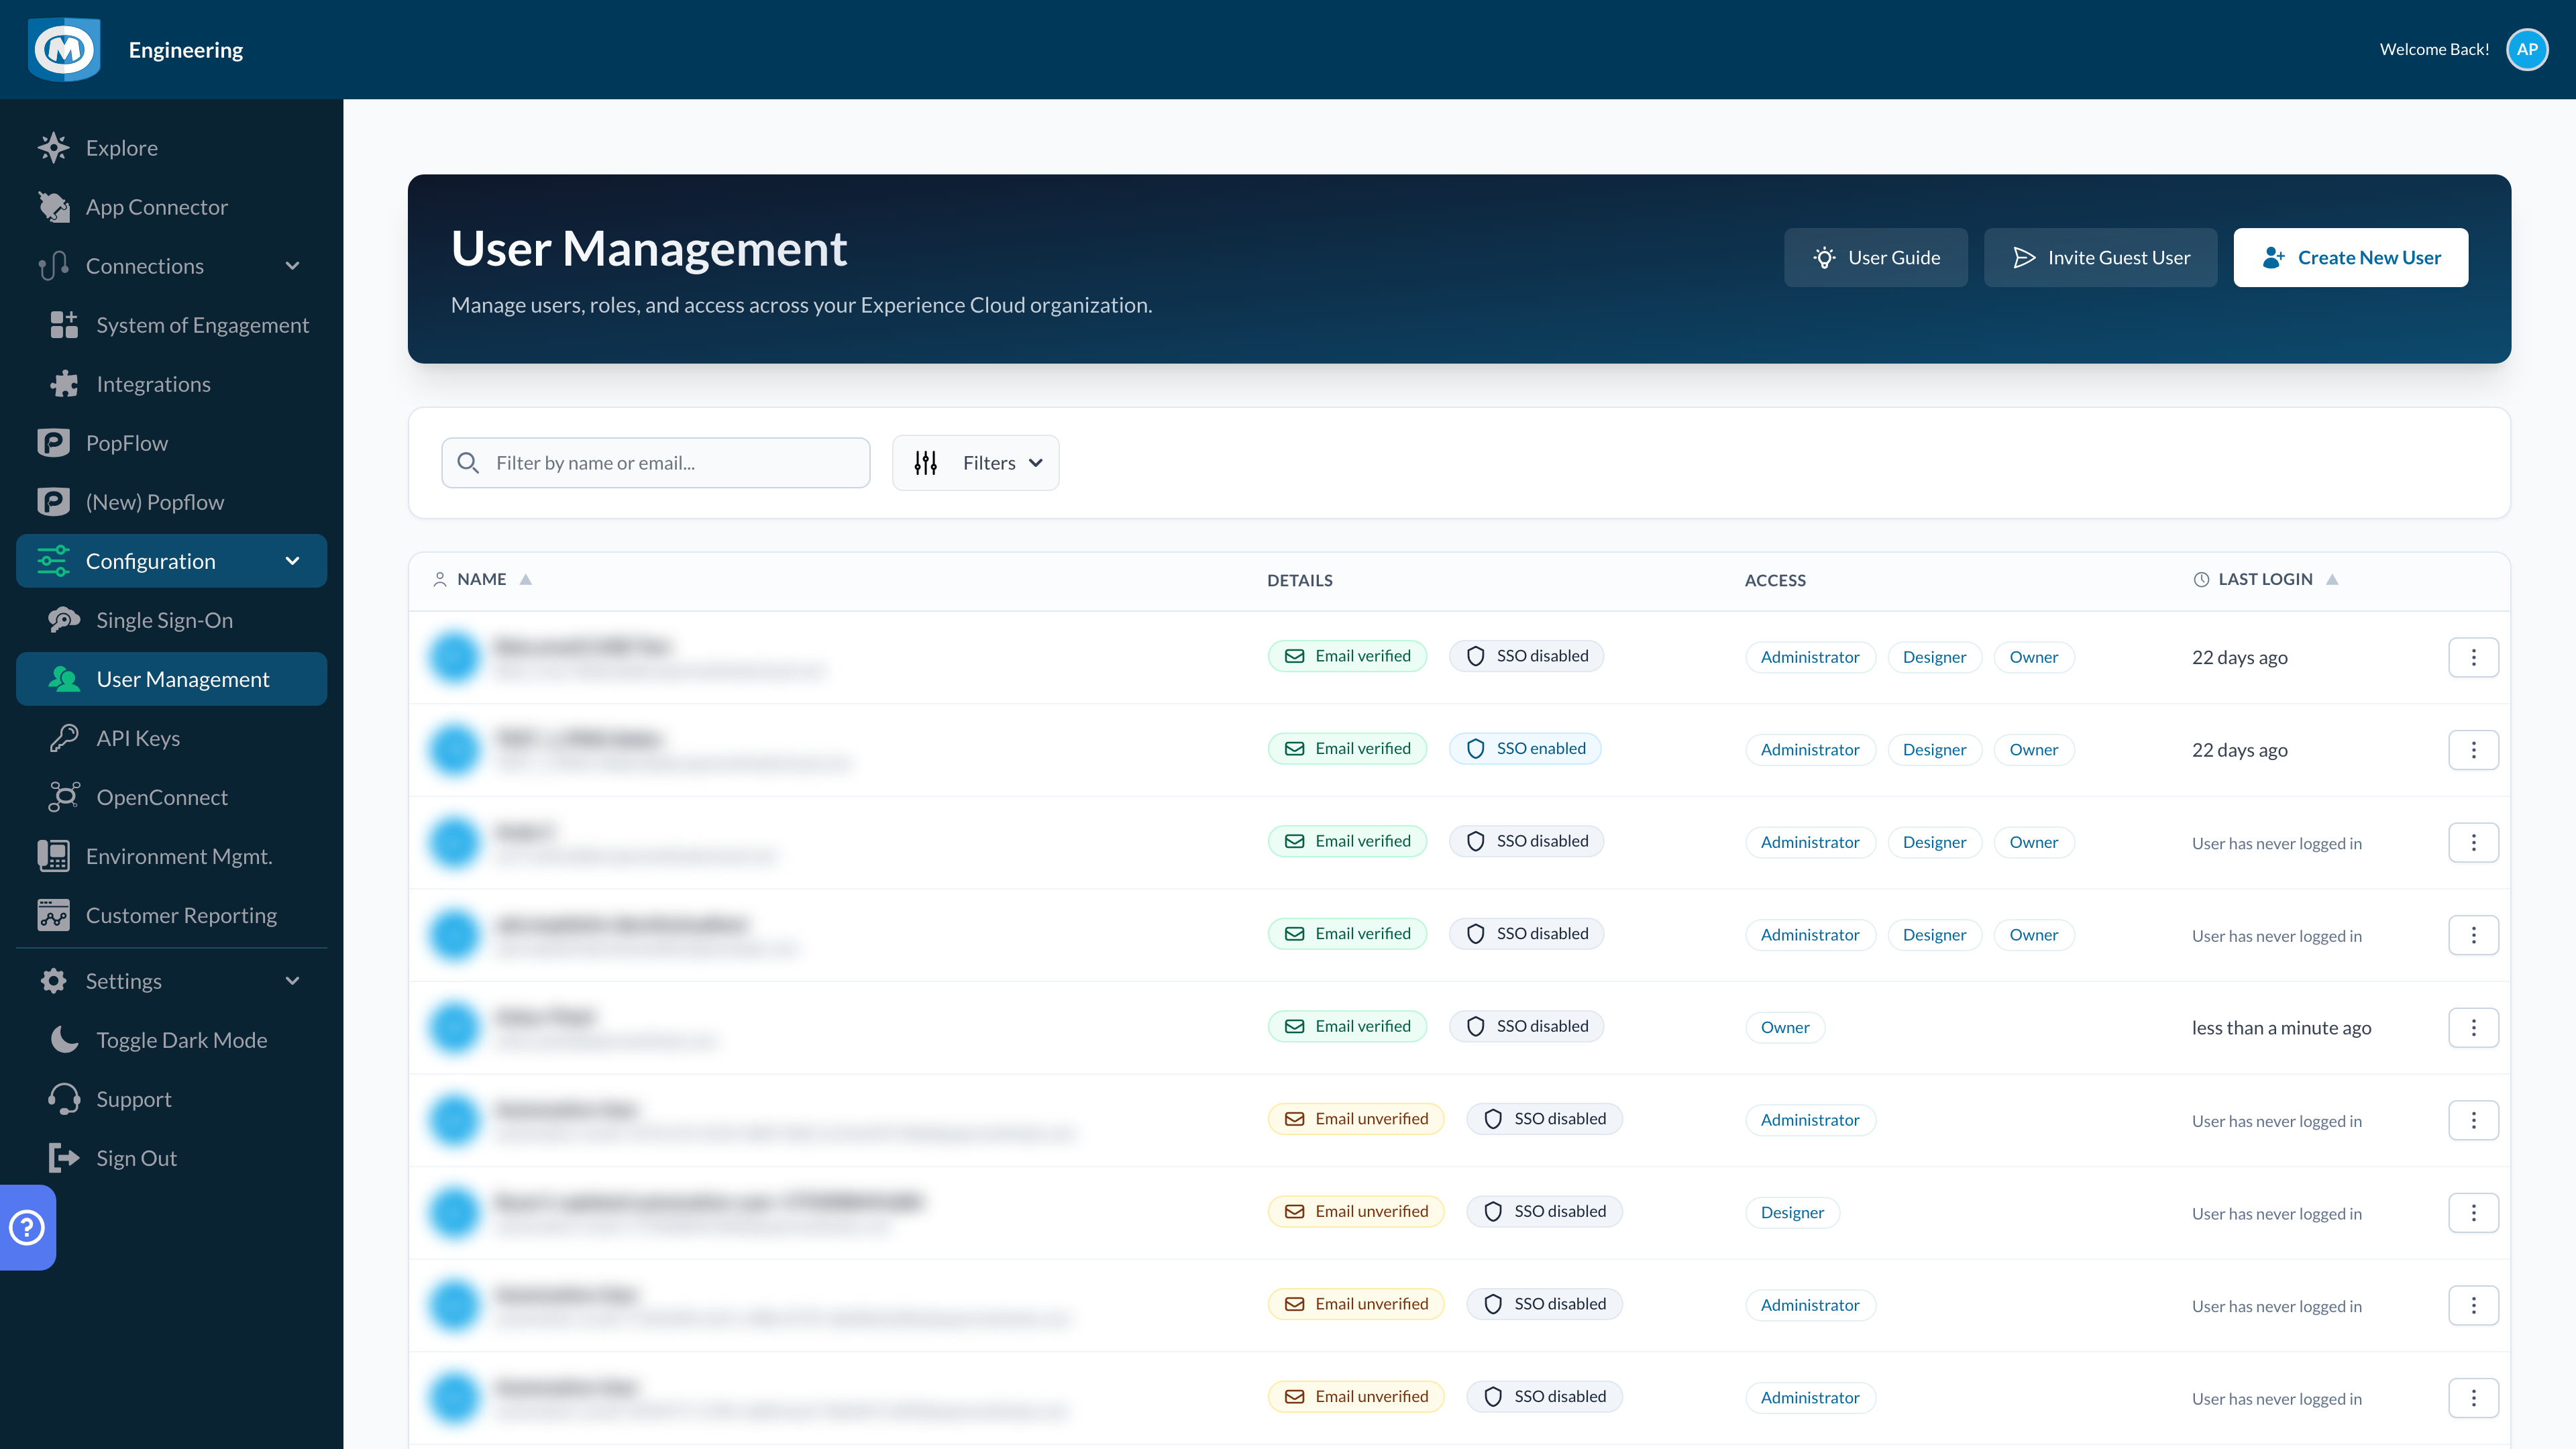
Task: Open actions menu for the Designer-only user
Action: click(x=2473, y=1213)
